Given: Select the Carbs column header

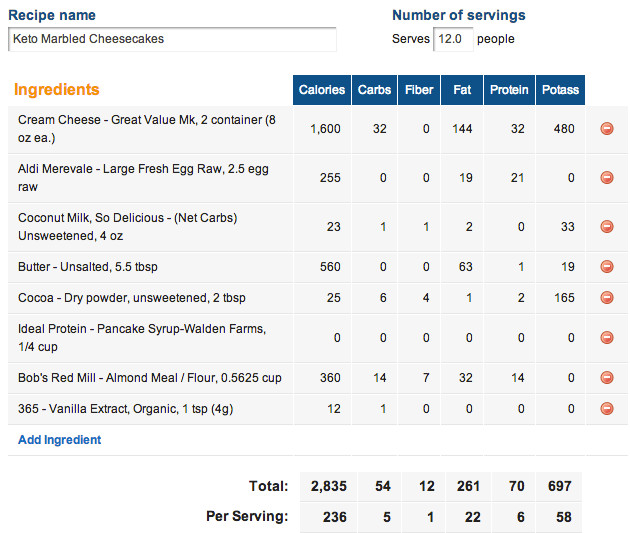Looking at the screenshot, I should [x=374, y=90].
